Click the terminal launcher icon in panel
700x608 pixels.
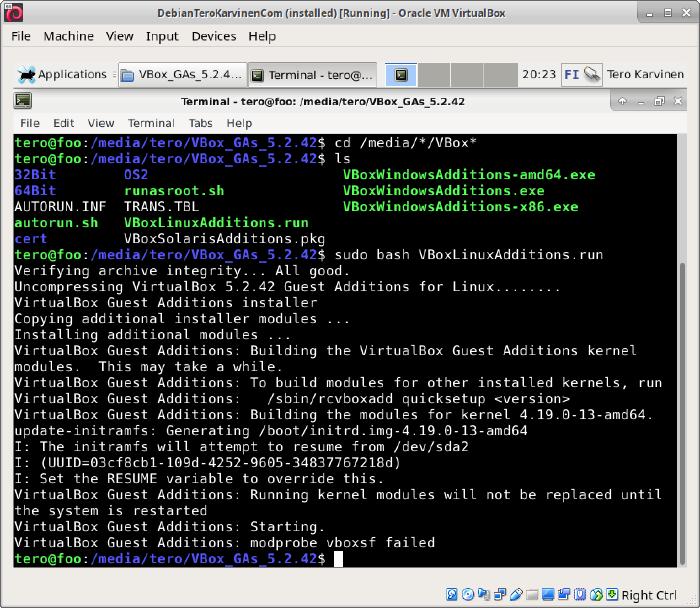[x=400, y=74]
